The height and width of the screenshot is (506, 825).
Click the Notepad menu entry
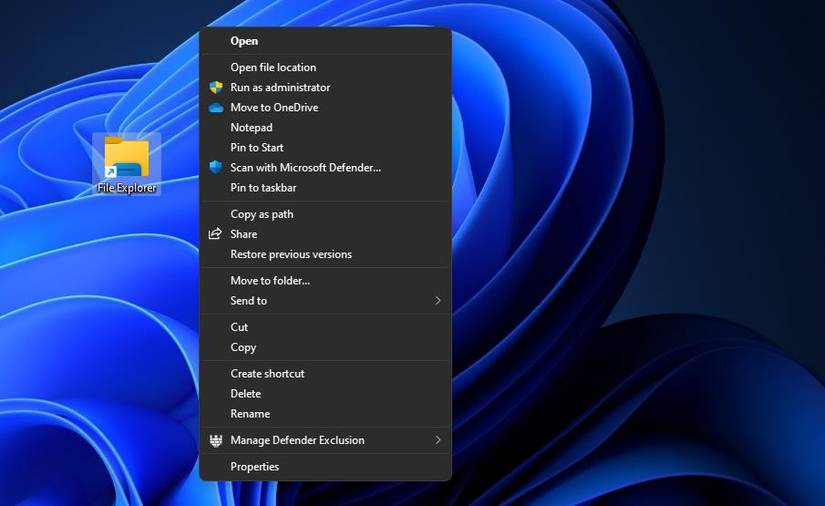325,127
